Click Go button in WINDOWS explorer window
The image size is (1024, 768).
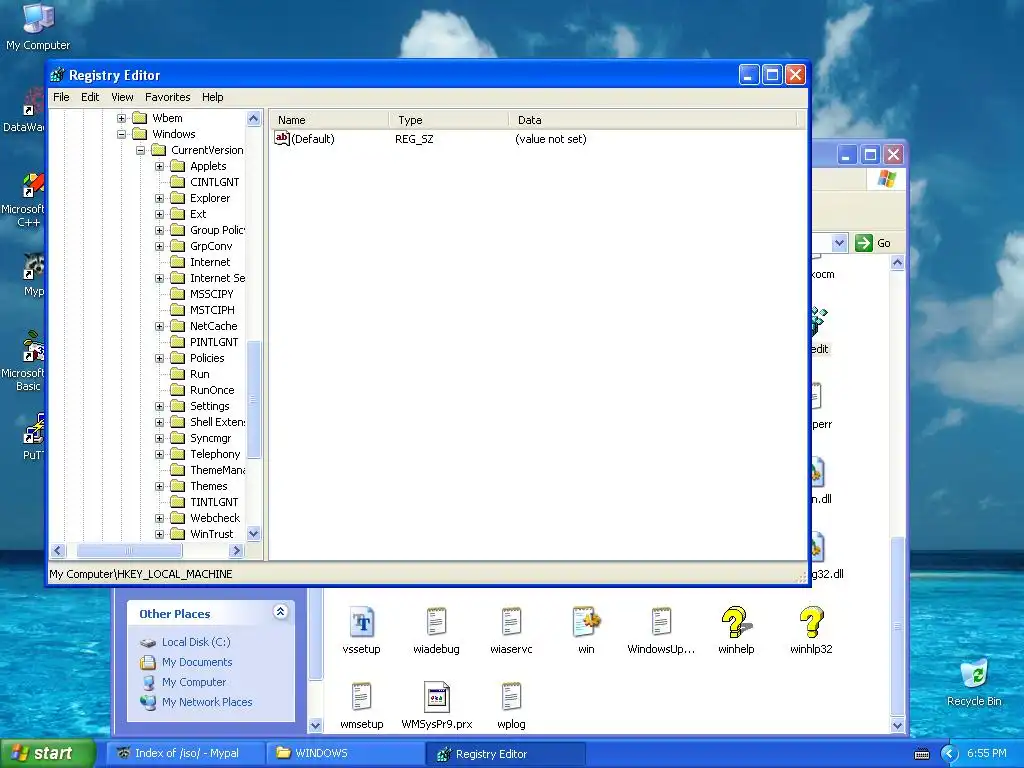click(x=873, y=243)
